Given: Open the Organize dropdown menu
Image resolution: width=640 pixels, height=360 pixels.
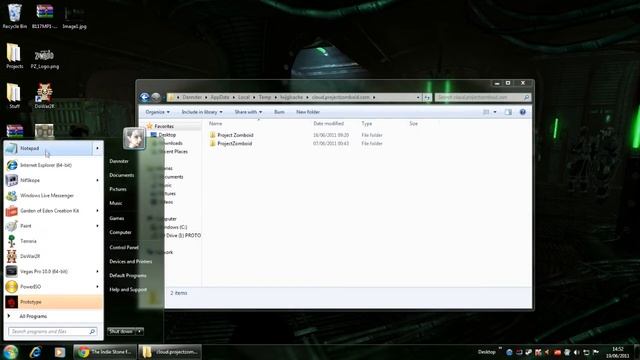Looking at the screenshot, I should click(158, 112).
